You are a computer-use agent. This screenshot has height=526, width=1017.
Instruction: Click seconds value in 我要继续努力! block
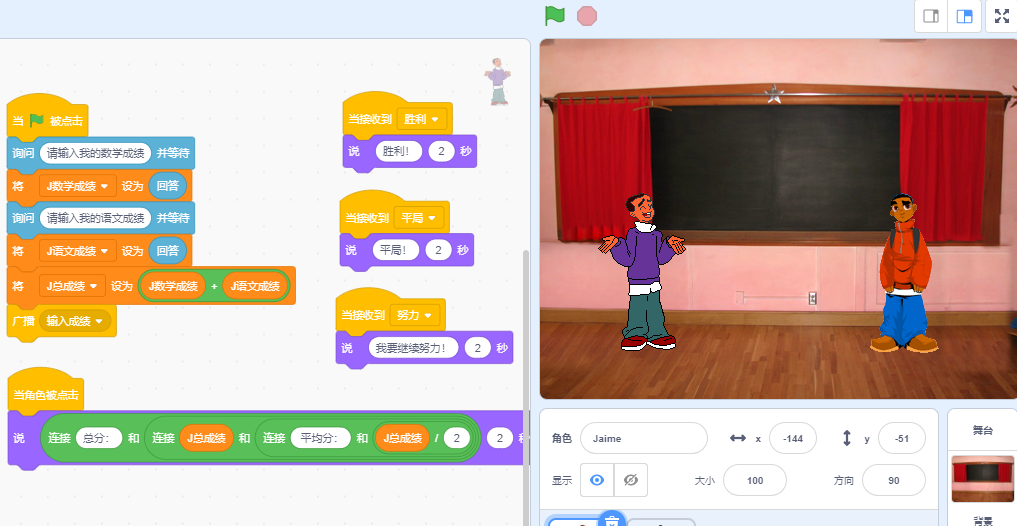click(x=477, y=348)
